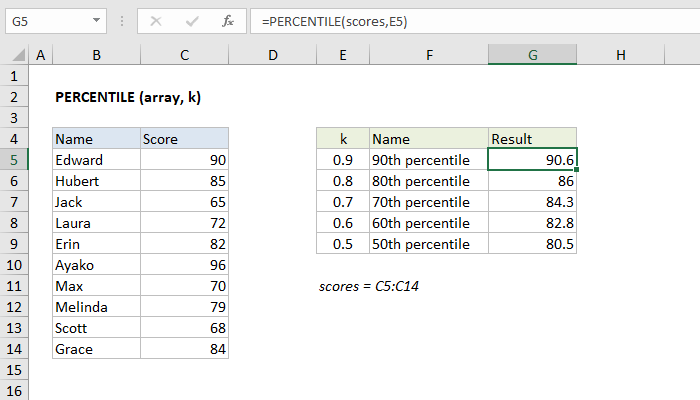Click the 'k' header cell

[x=343, y=139]
